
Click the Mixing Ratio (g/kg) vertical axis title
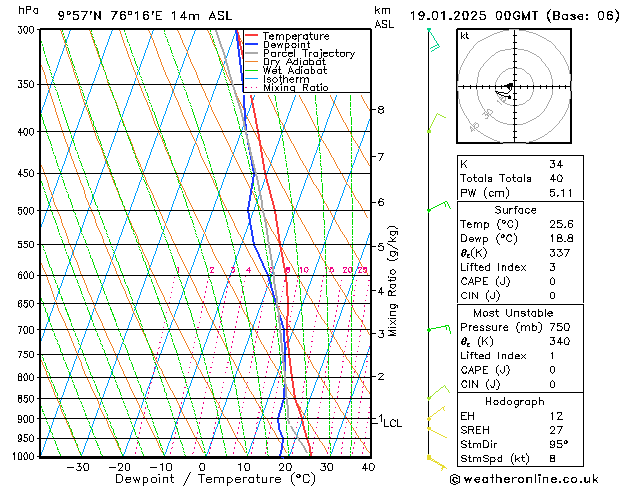392,281
